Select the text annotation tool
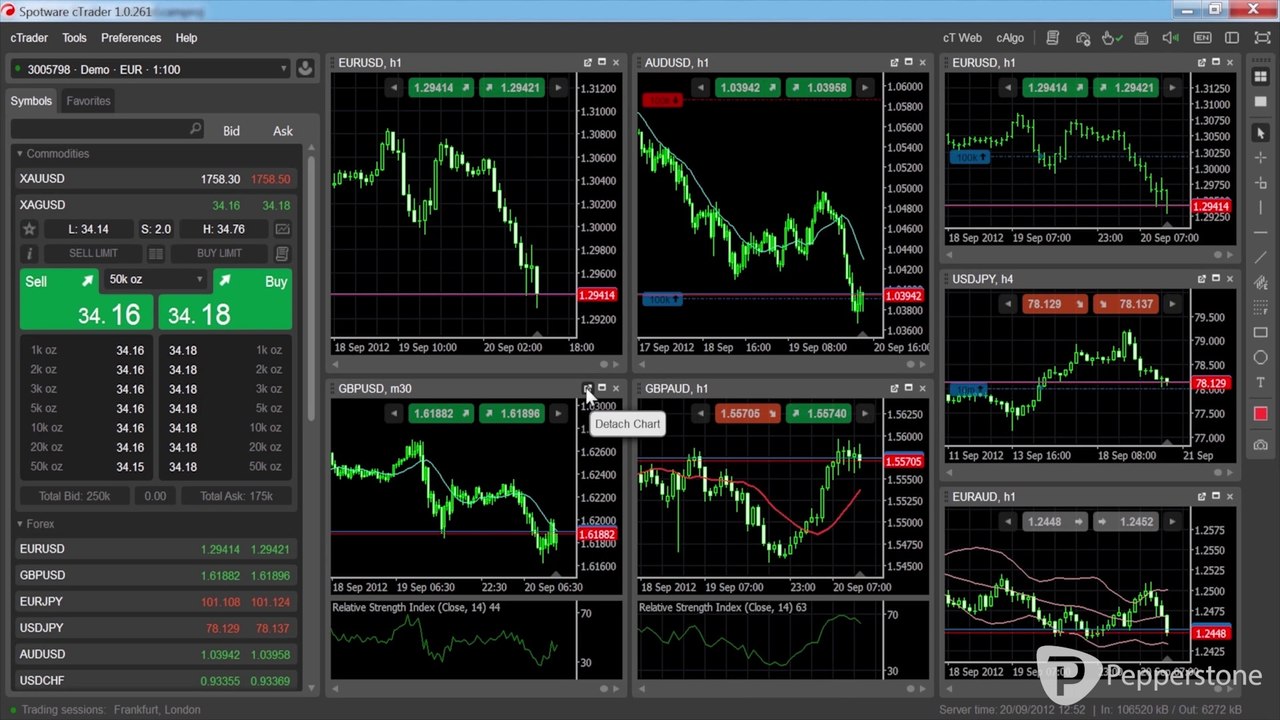The width and height of the screenshot is (1280, 720). (x=1260, y=383)
